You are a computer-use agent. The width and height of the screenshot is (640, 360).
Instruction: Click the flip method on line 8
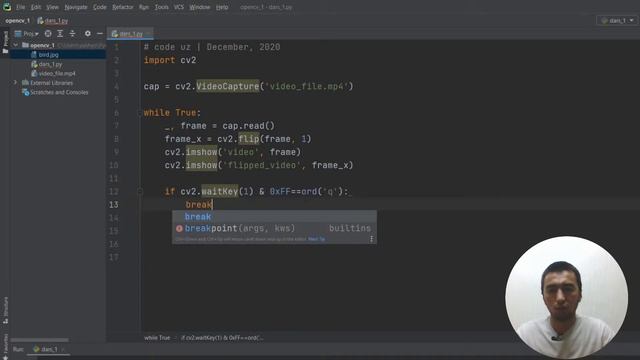(249, 139)
